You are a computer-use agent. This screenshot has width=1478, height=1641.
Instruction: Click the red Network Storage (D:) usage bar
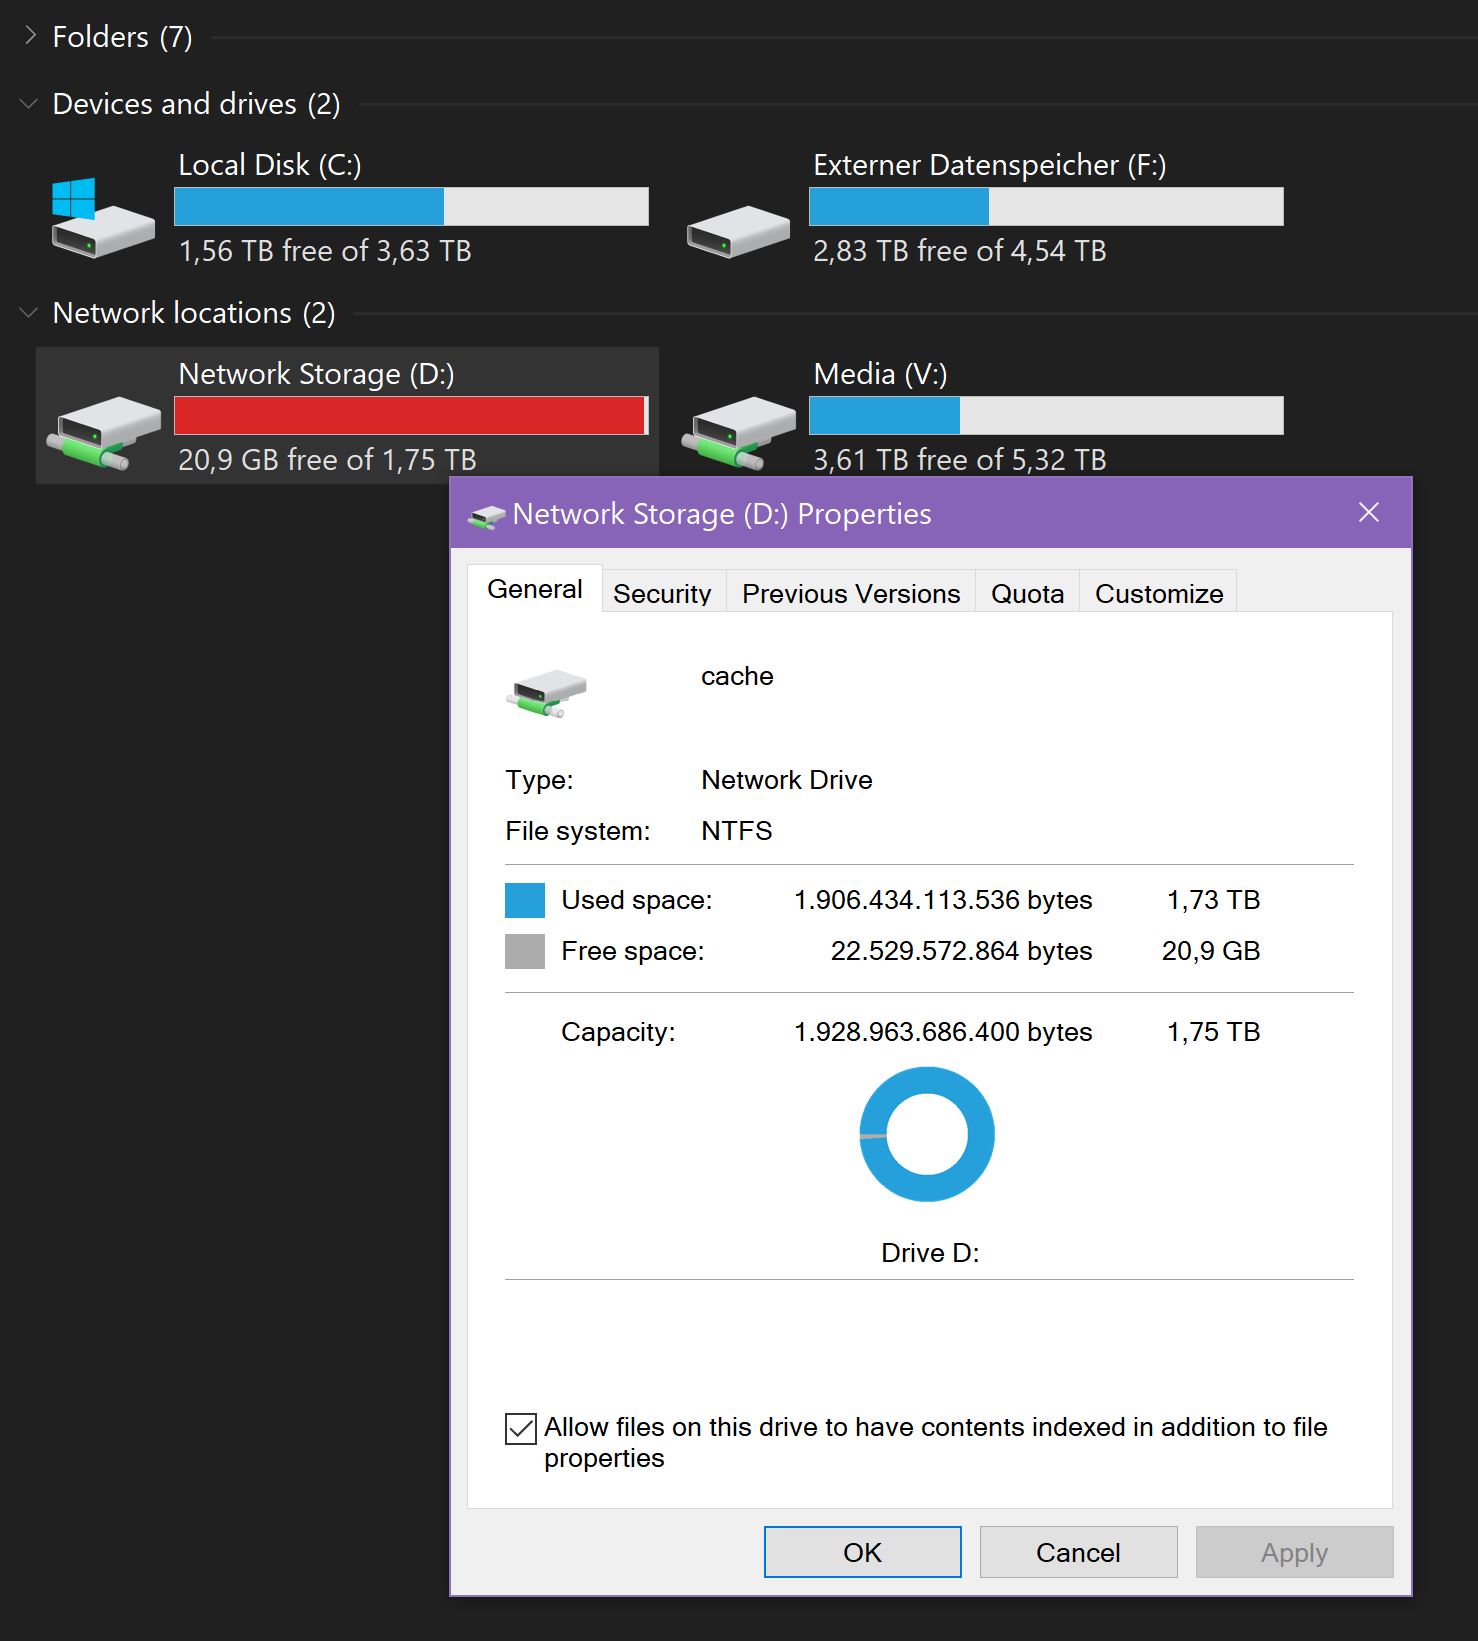click(411, 416)
